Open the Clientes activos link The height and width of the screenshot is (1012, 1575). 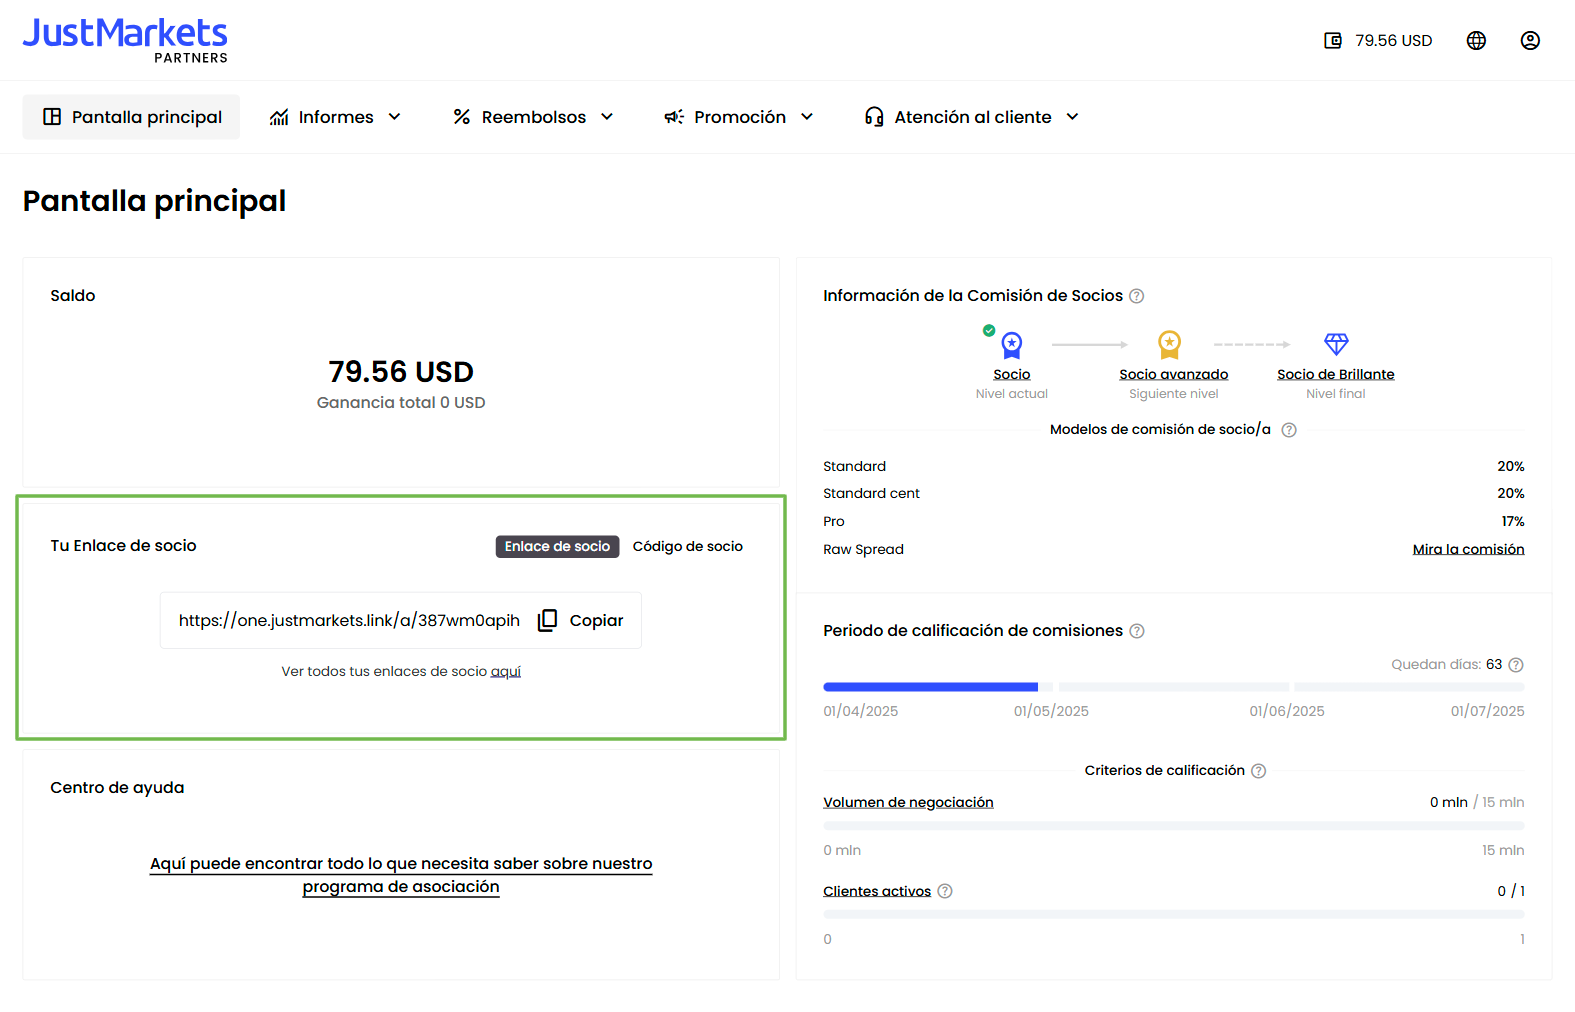[877, 891]
